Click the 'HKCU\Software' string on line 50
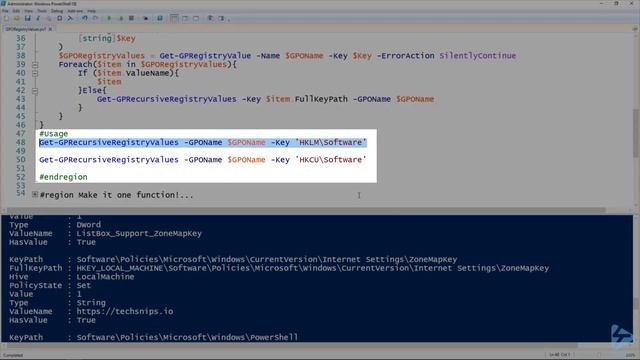 [331, 160]
